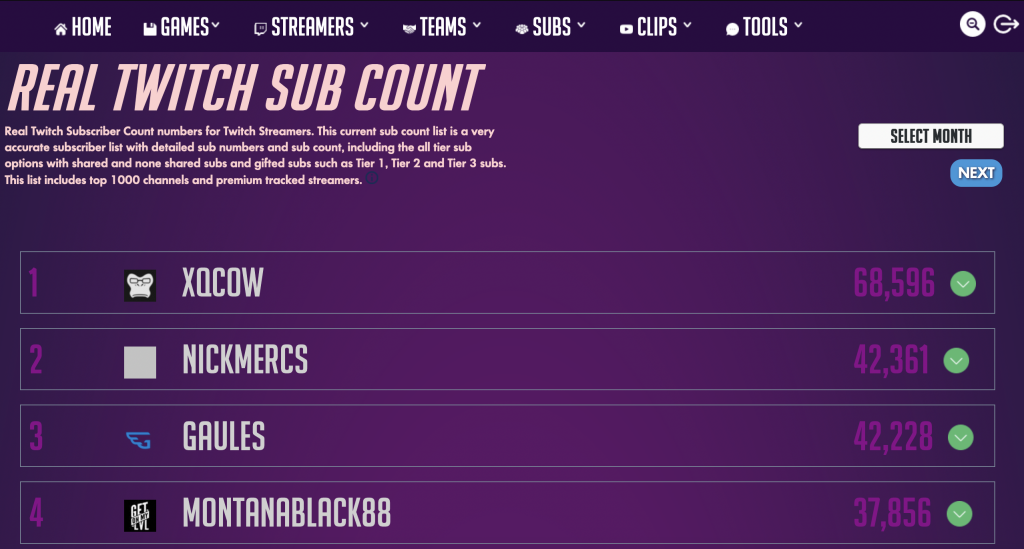
Task: Open the Streamers dropdown menu
Action: (312, 27)
